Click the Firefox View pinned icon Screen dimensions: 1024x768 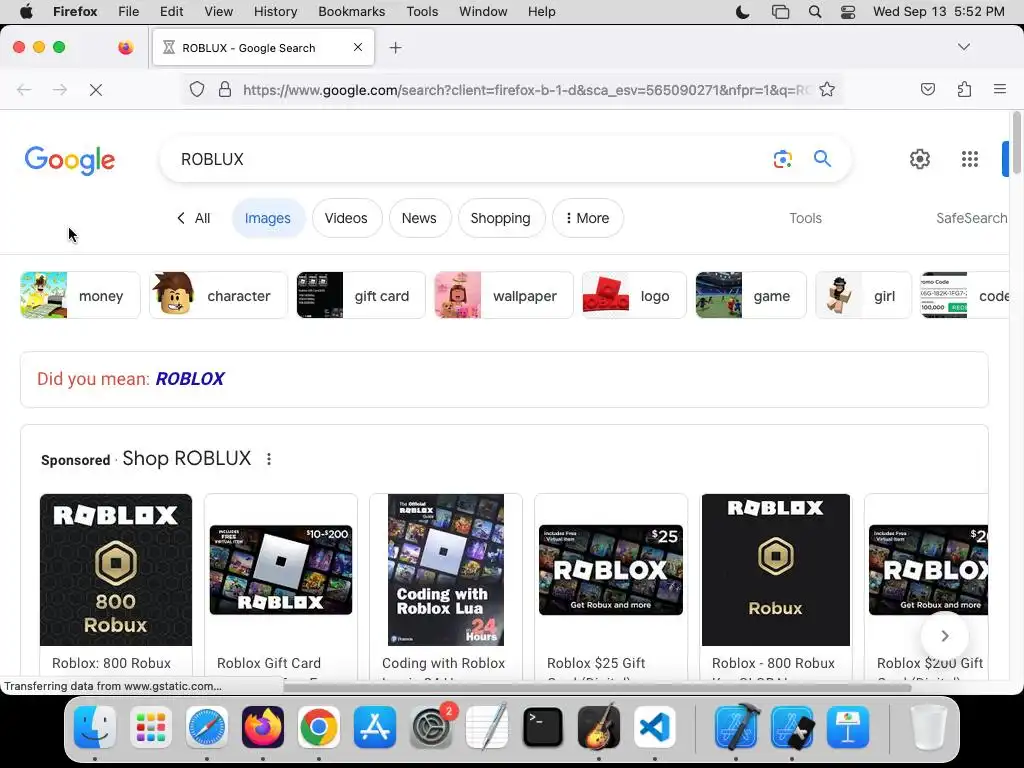click(125, 47)
